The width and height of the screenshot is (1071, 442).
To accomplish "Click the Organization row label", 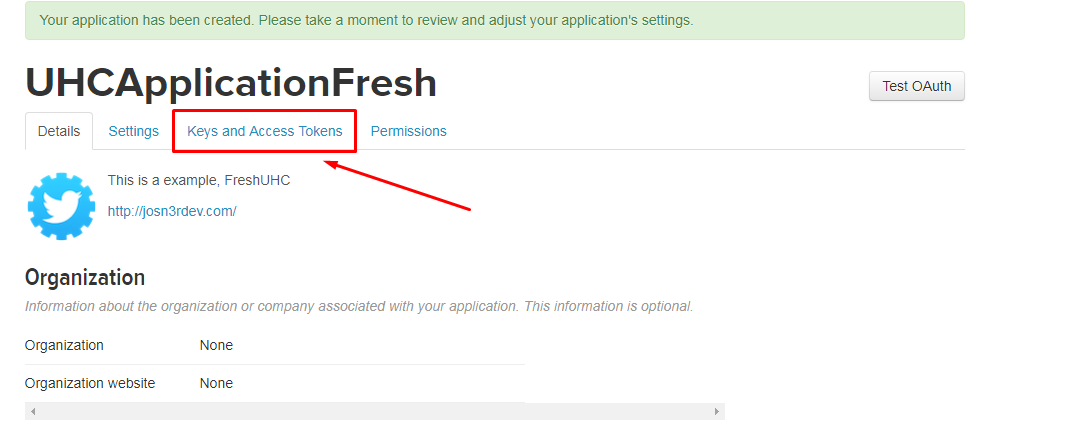I will coord(64,345).
